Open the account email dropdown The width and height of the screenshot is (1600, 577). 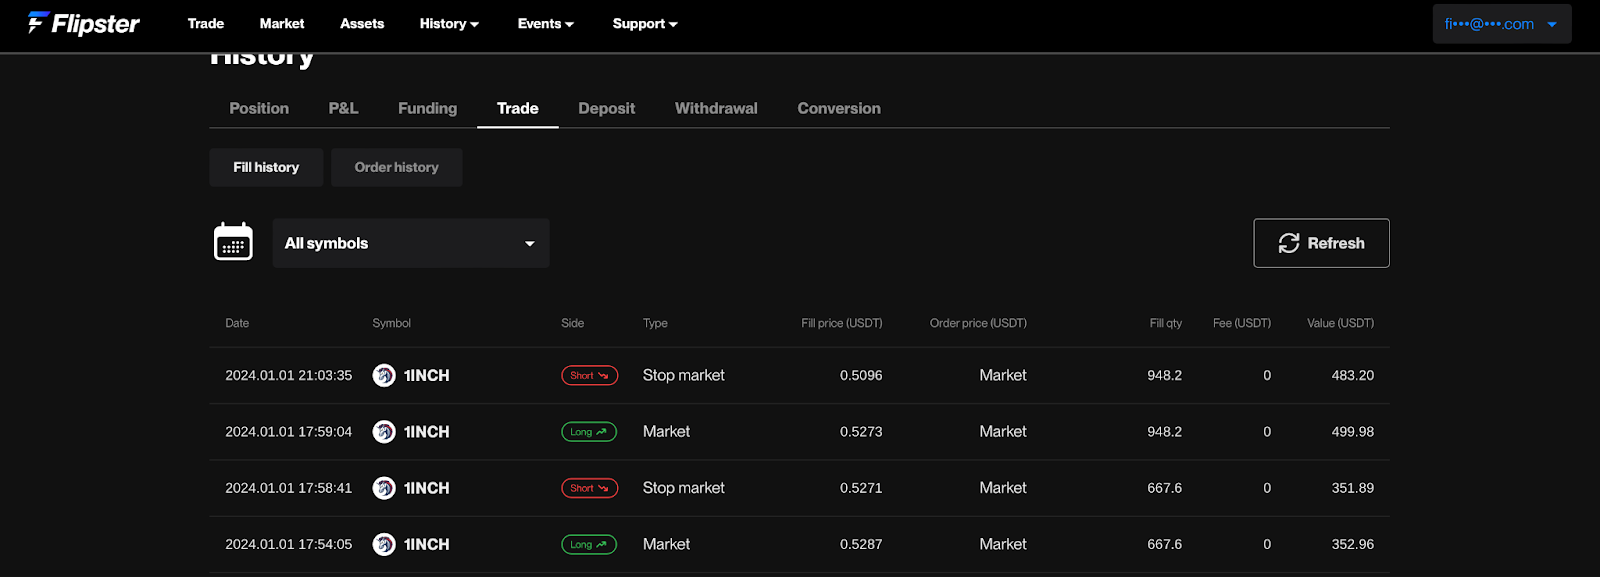click(x=1501, y=24)
